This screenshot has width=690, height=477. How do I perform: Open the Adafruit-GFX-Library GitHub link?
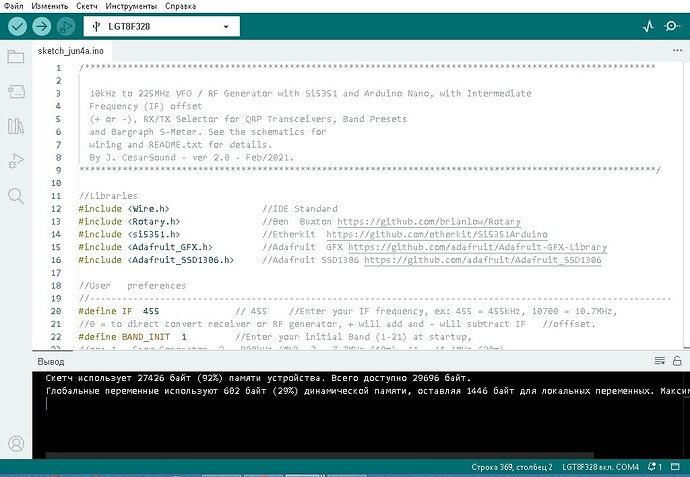point(477,247)
